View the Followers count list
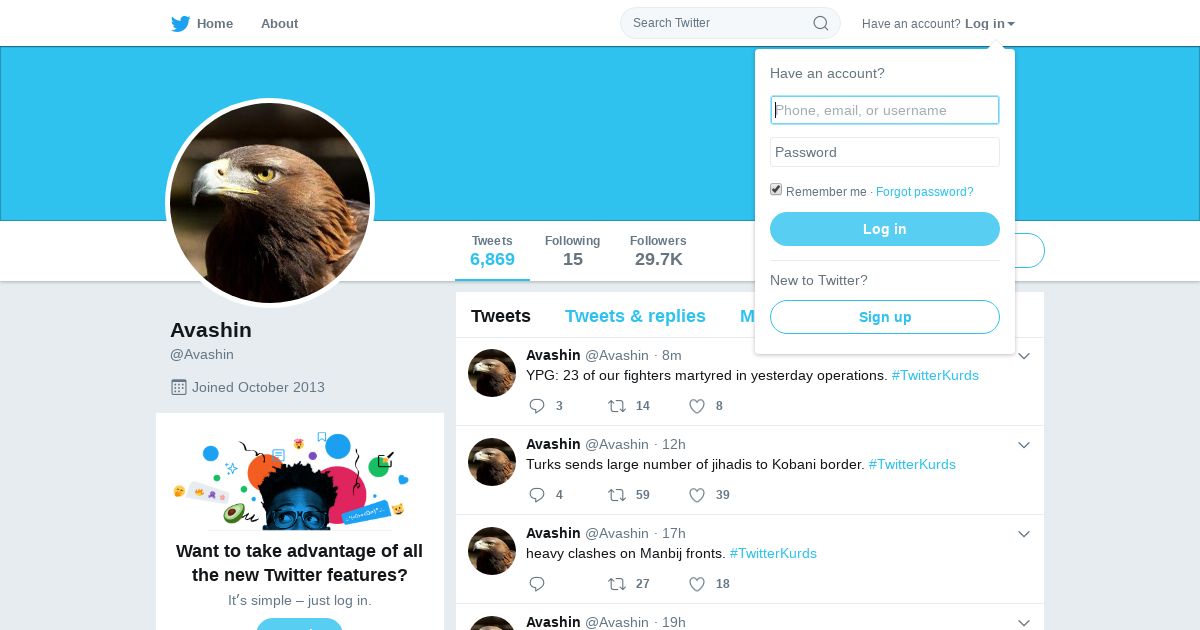Screen dimensions: 1200x630 pyautogui.click(x=658, y=251)
